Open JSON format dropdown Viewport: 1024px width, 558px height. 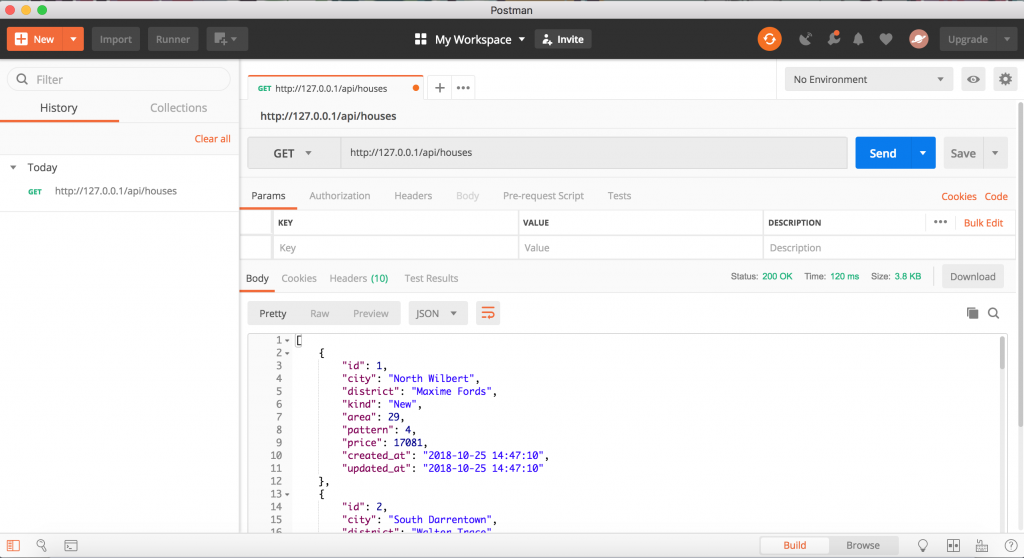pos(437,314)
